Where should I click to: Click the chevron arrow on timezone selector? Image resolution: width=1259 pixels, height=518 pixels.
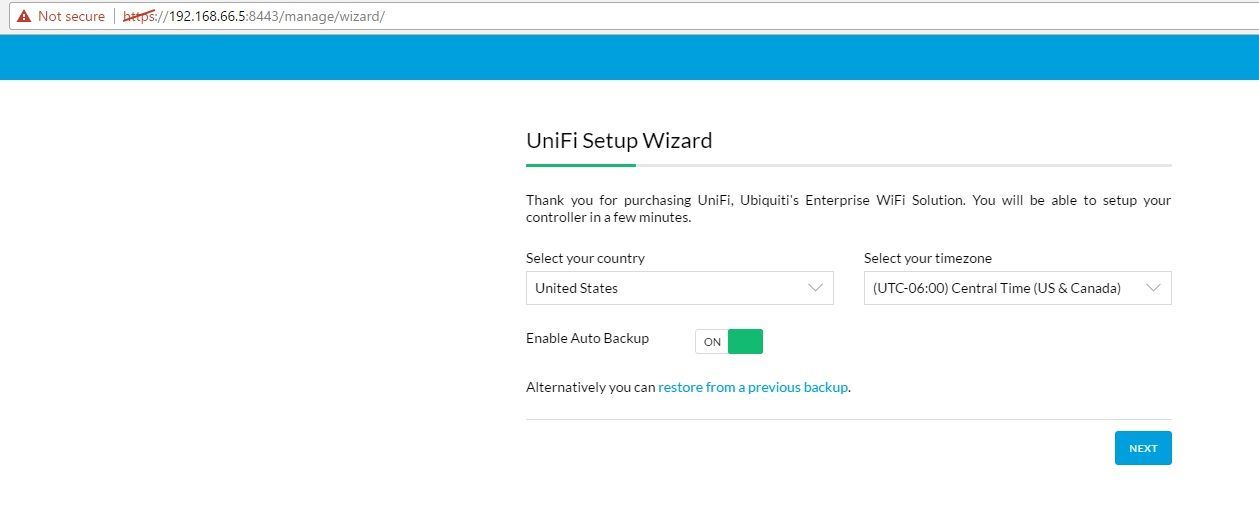(1153, 288)
